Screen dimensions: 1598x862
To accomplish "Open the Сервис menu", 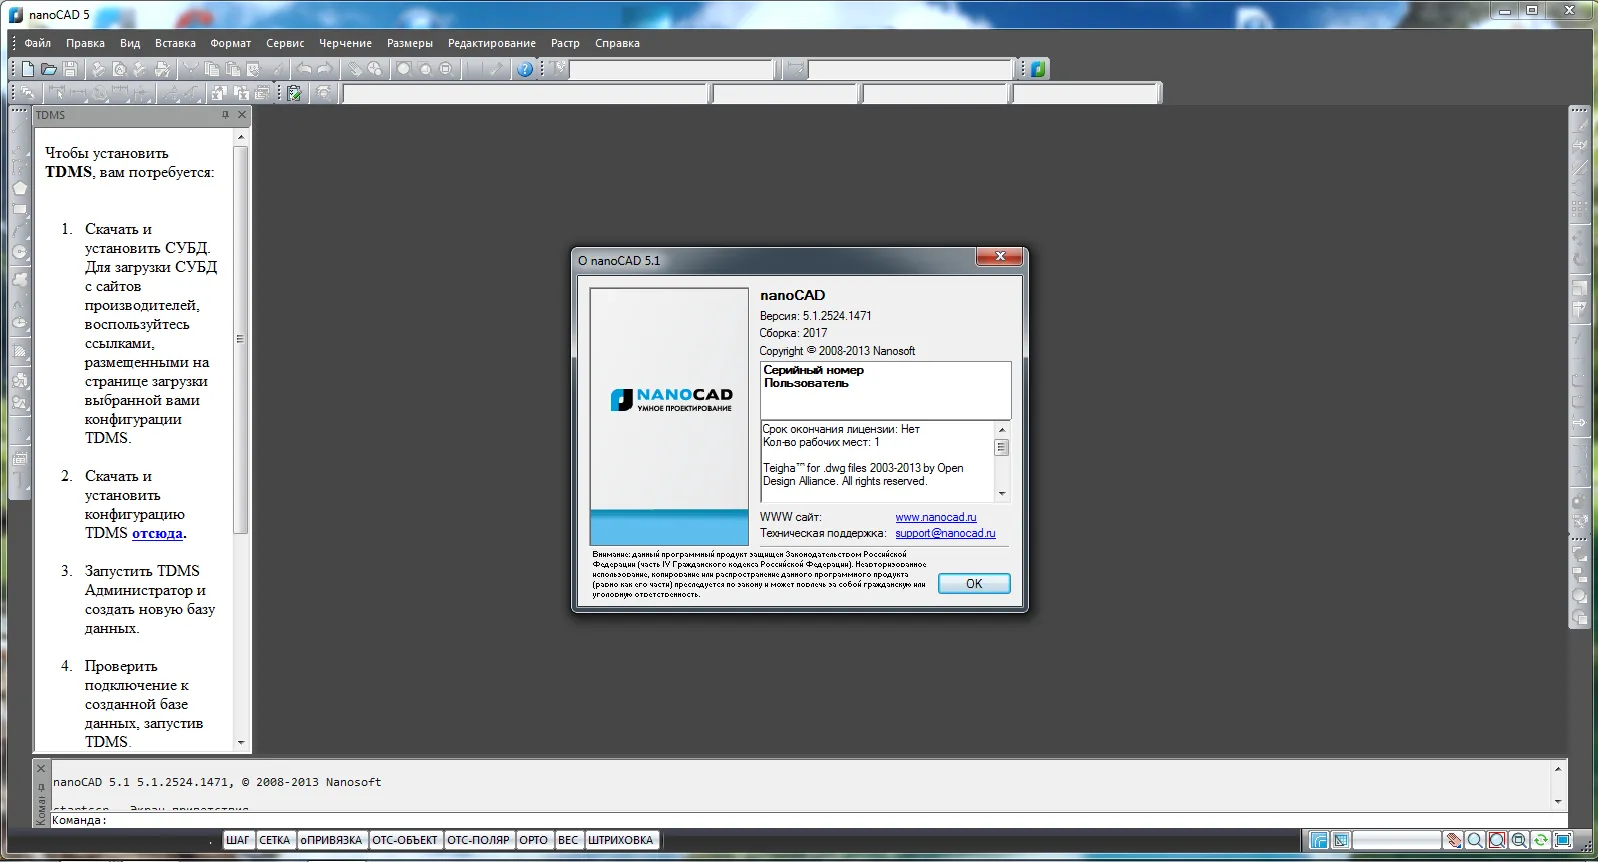I will 285,43.
